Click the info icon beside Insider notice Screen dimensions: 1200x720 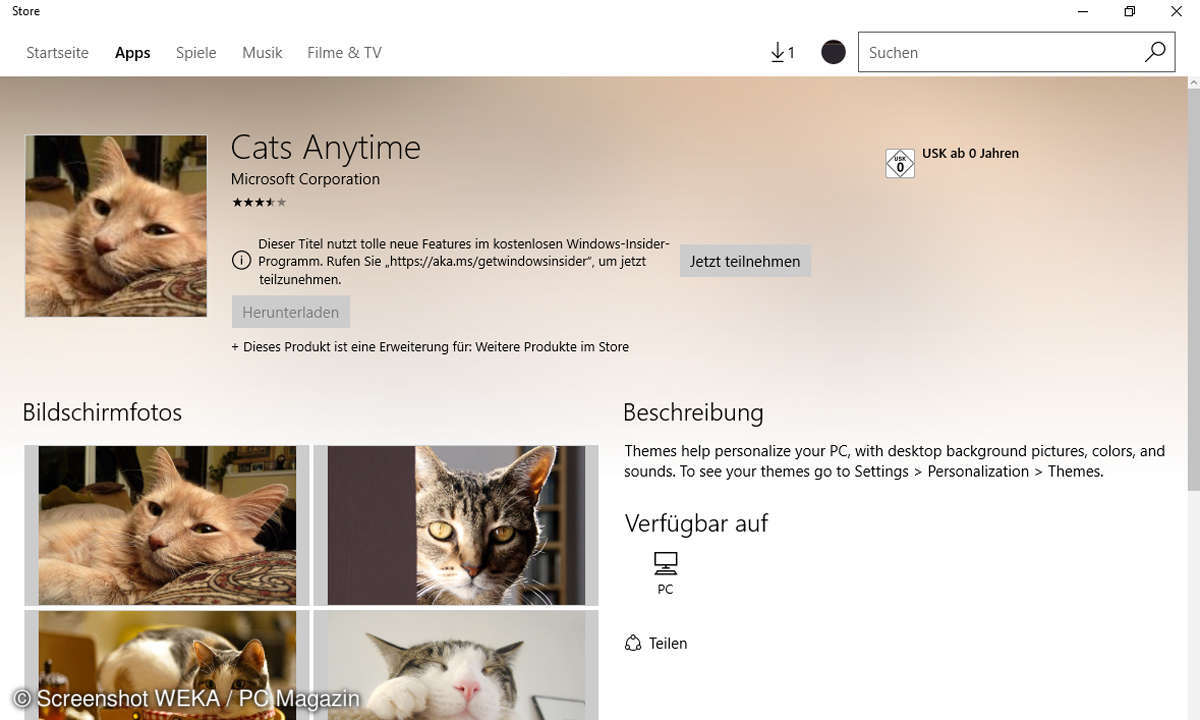(x=241, y=261)
